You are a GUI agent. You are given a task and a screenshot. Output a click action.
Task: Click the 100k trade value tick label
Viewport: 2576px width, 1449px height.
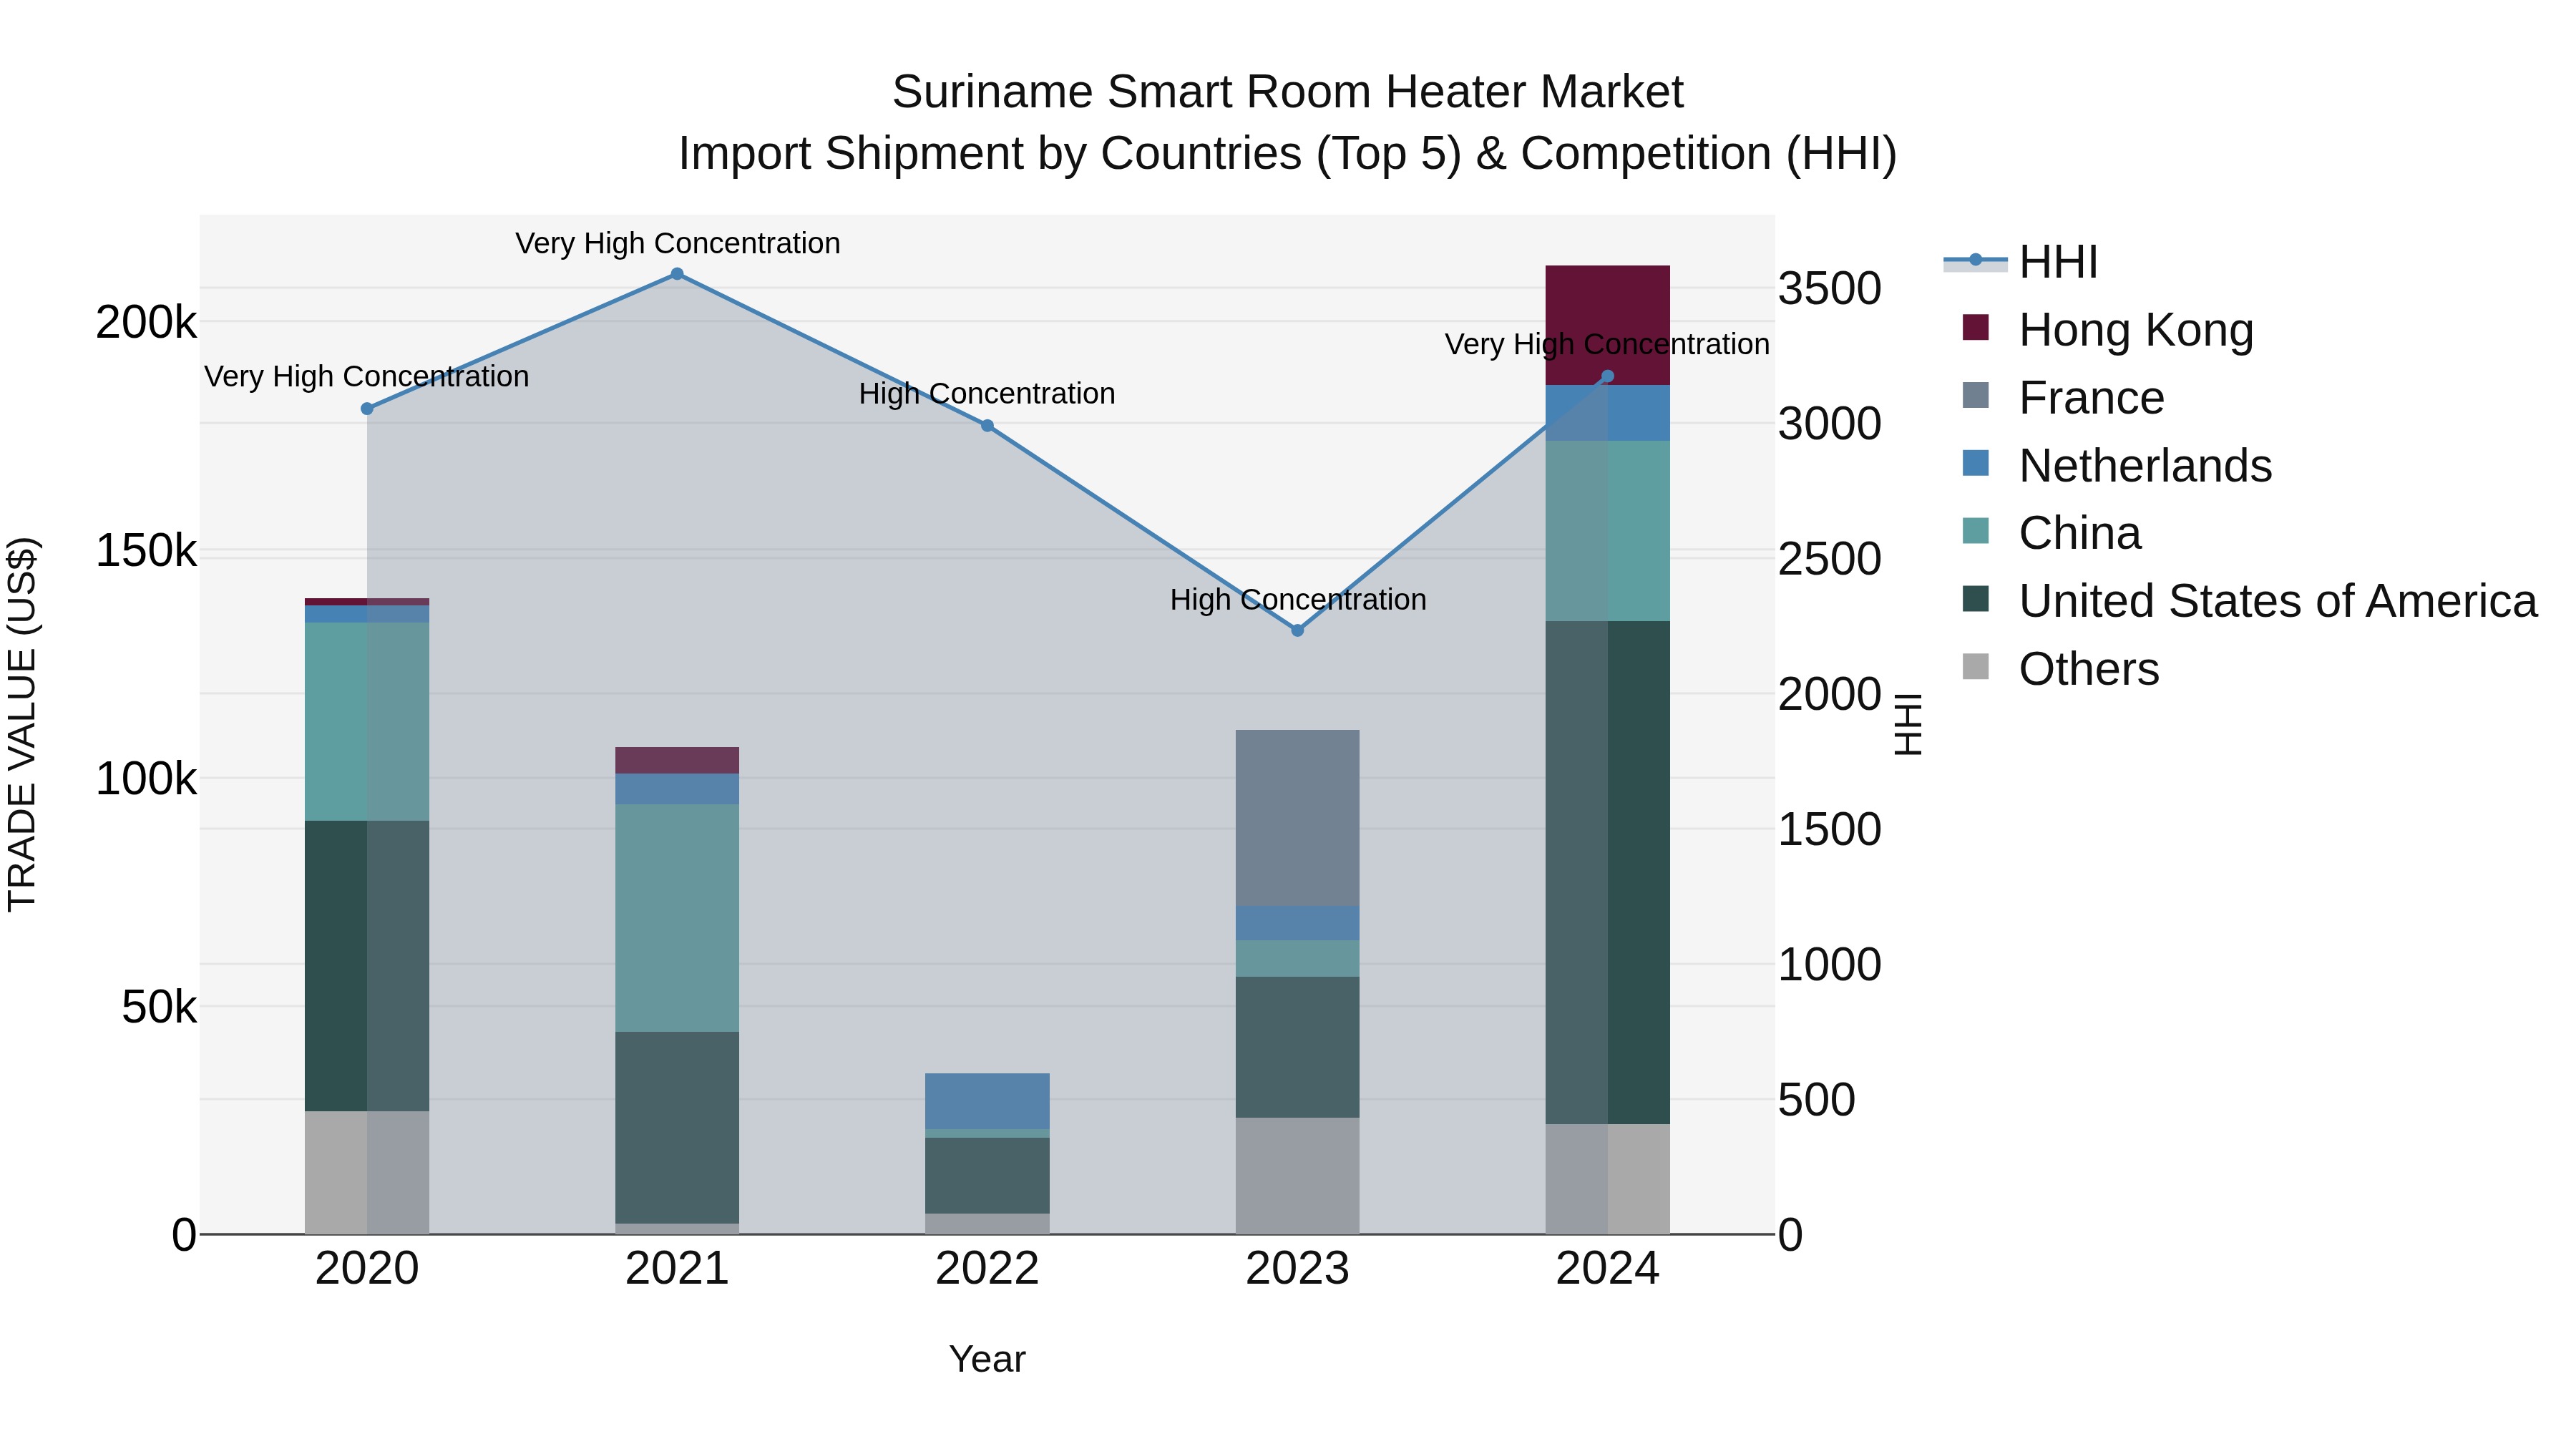(146, 778)
